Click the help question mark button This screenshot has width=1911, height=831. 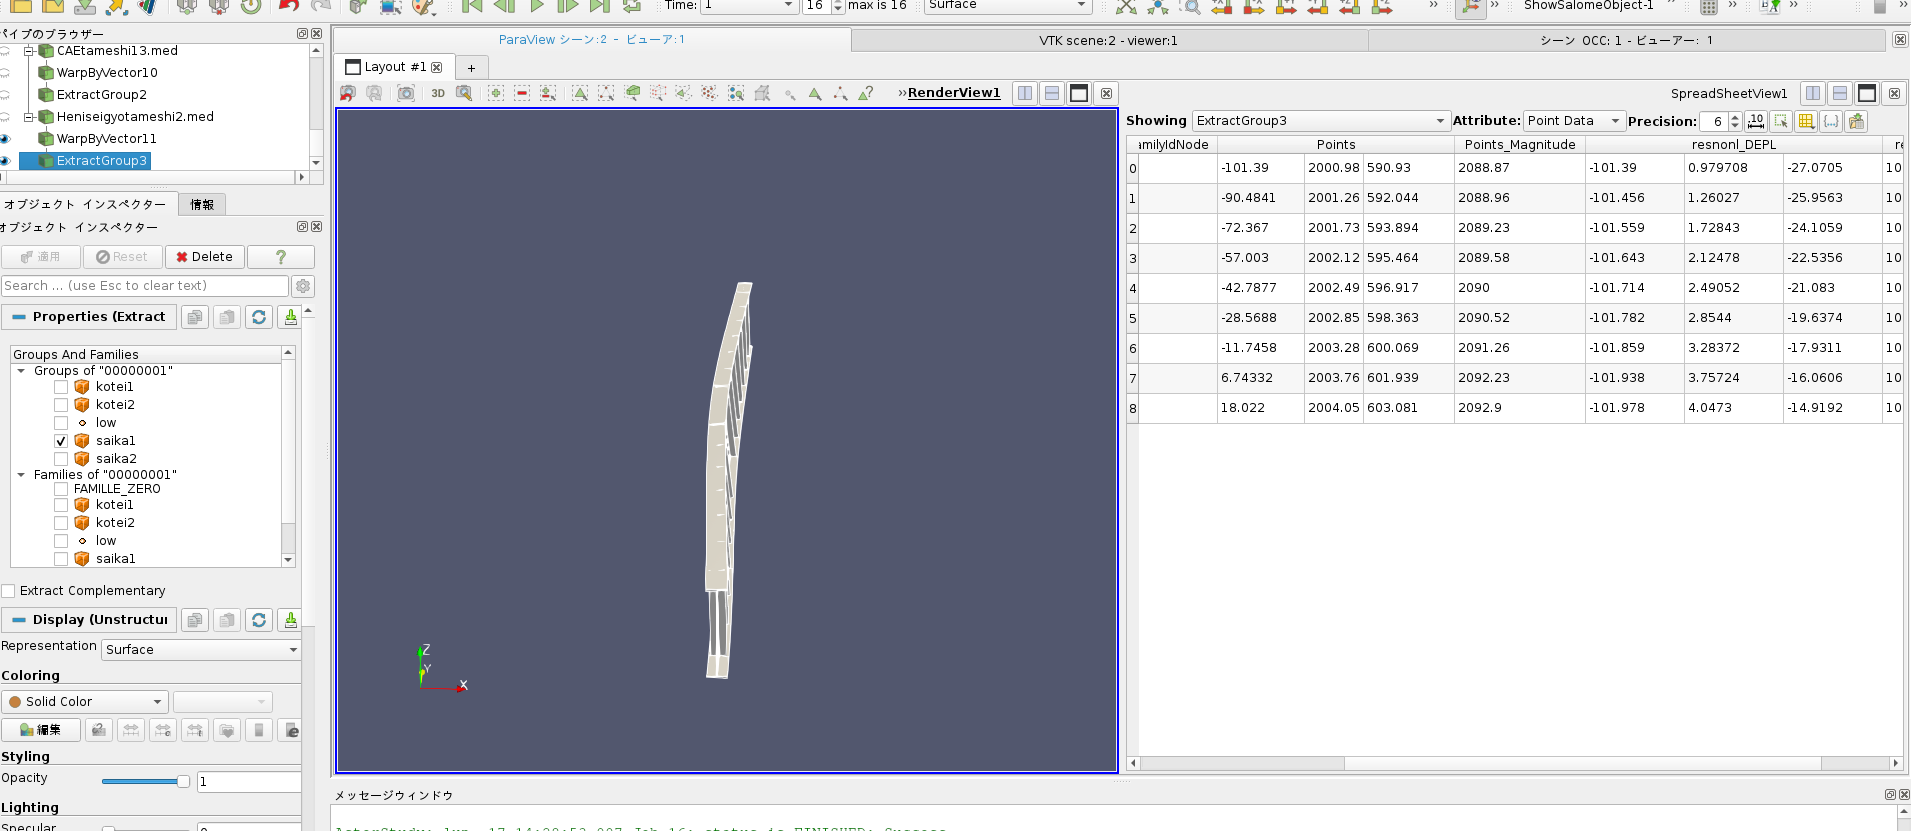[x=281, y=257]
